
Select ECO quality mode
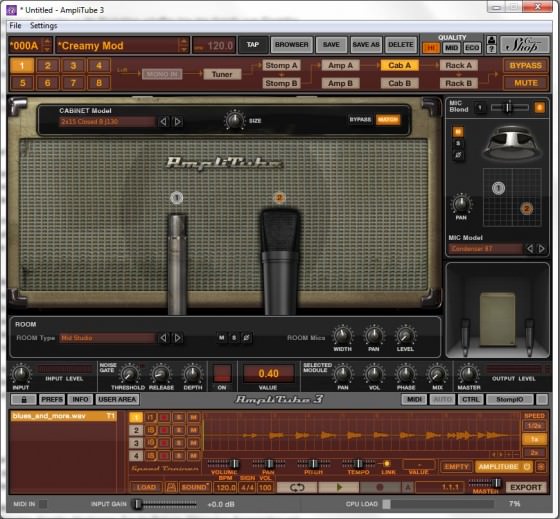click(x=472, y=48)
